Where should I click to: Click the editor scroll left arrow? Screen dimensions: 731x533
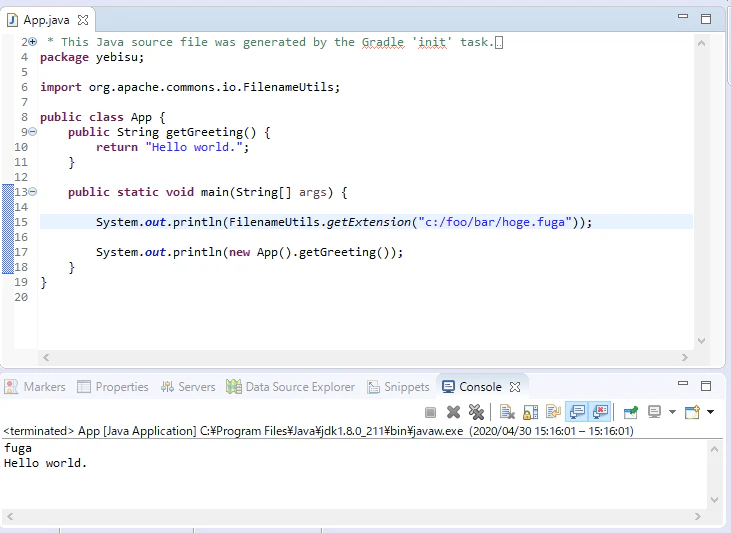46,358
